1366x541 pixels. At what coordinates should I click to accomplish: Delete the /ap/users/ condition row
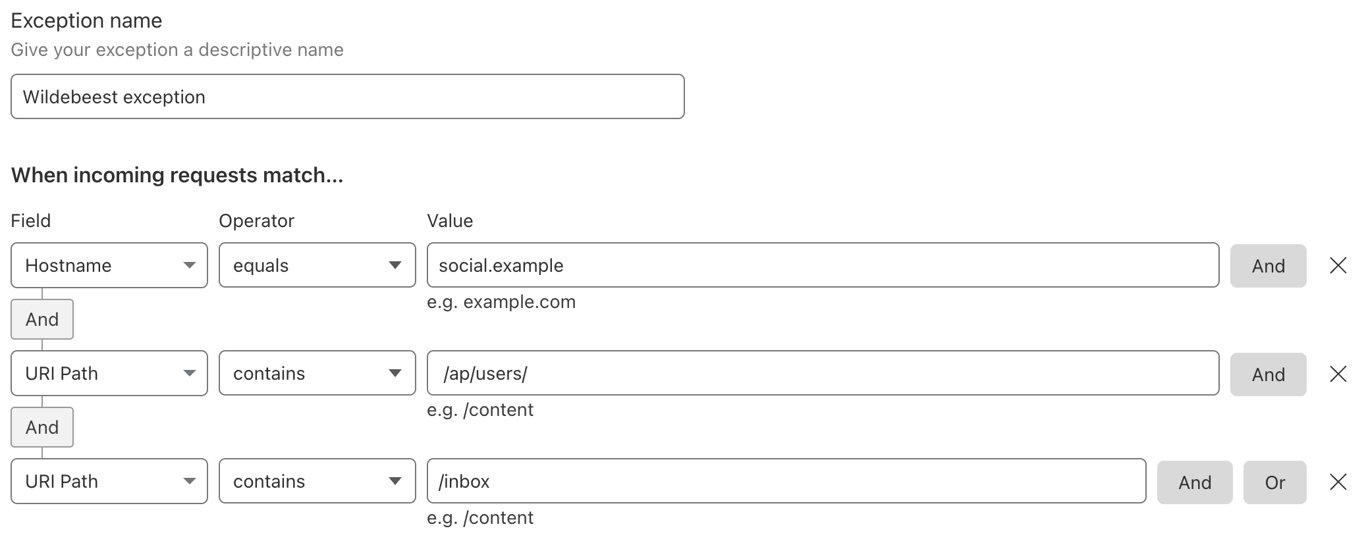pos(1338,373)
